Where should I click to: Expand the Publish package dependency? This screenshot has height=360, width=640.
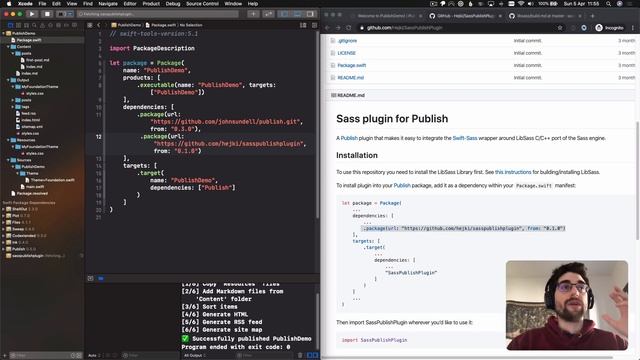pyautogui.click(x=4, y=249)
